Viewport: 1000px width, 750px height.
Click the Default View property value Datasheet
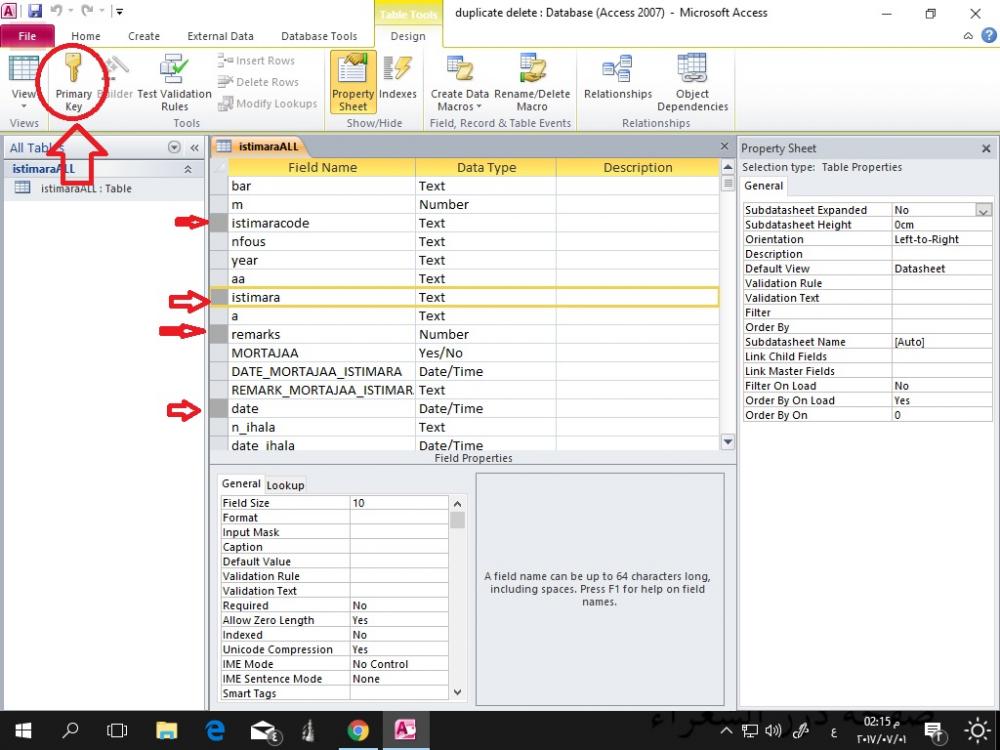coord(941,268)
